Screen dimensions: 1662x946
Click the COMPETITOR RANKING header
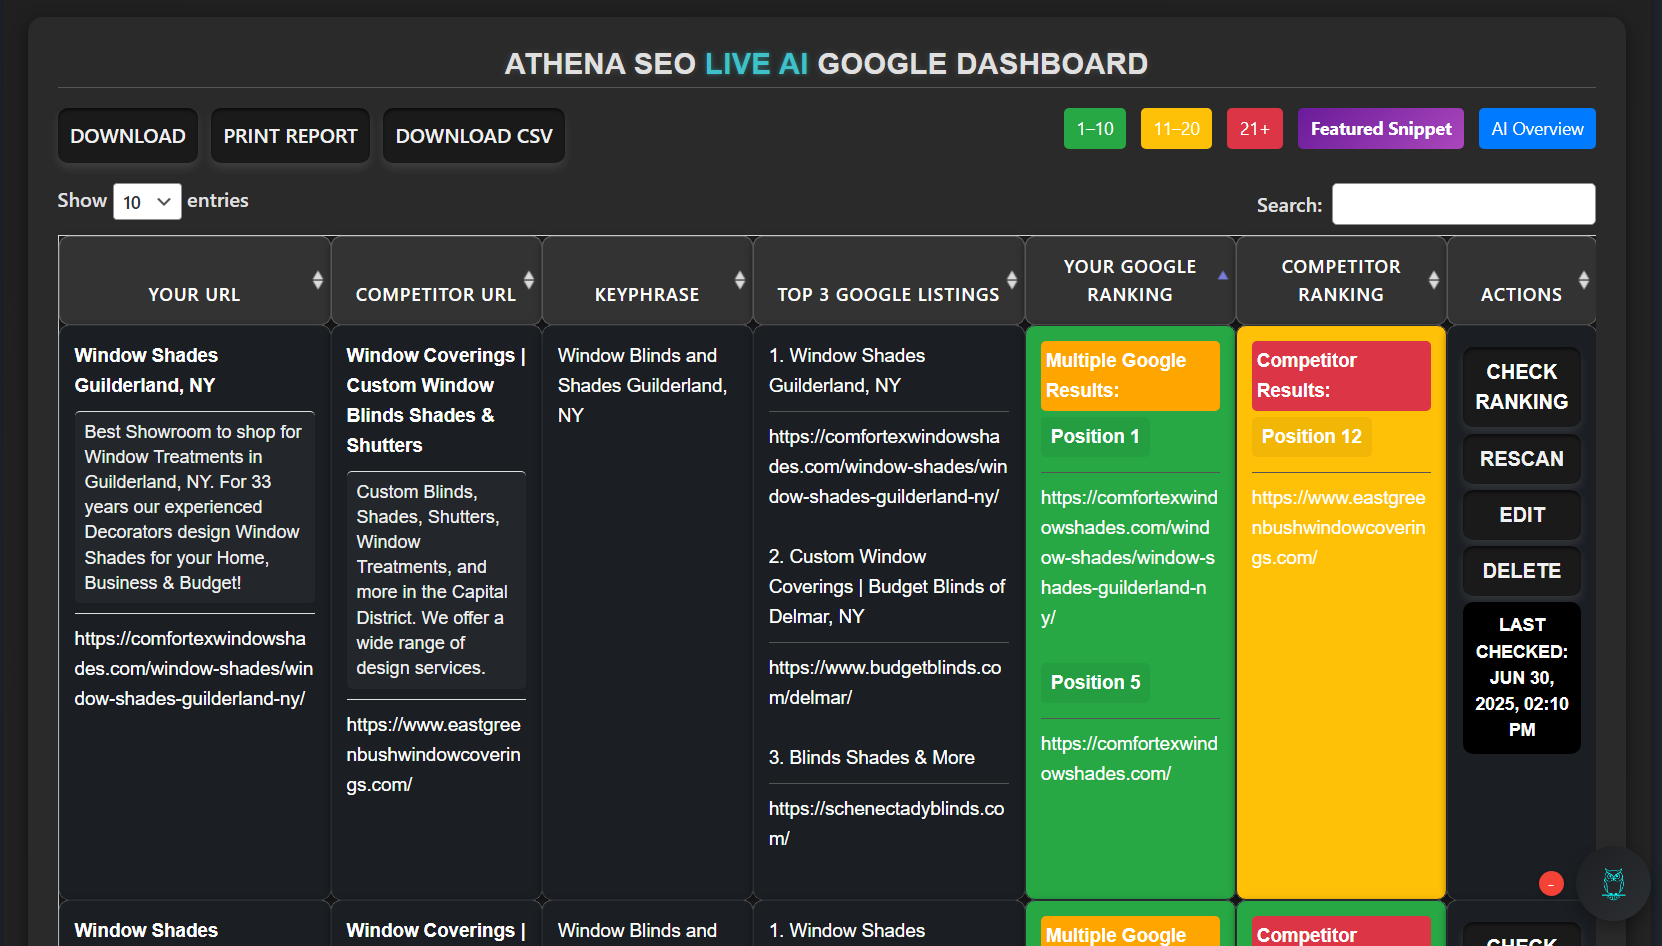tap(1341, 281)
